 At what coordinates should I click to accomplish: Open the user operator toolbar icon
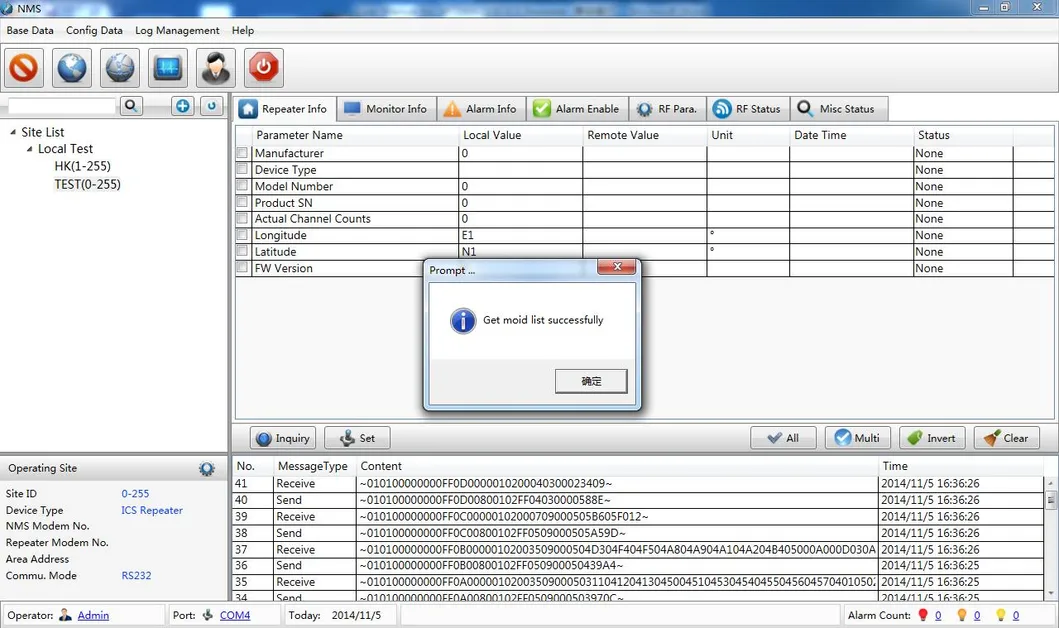[216, 68]
